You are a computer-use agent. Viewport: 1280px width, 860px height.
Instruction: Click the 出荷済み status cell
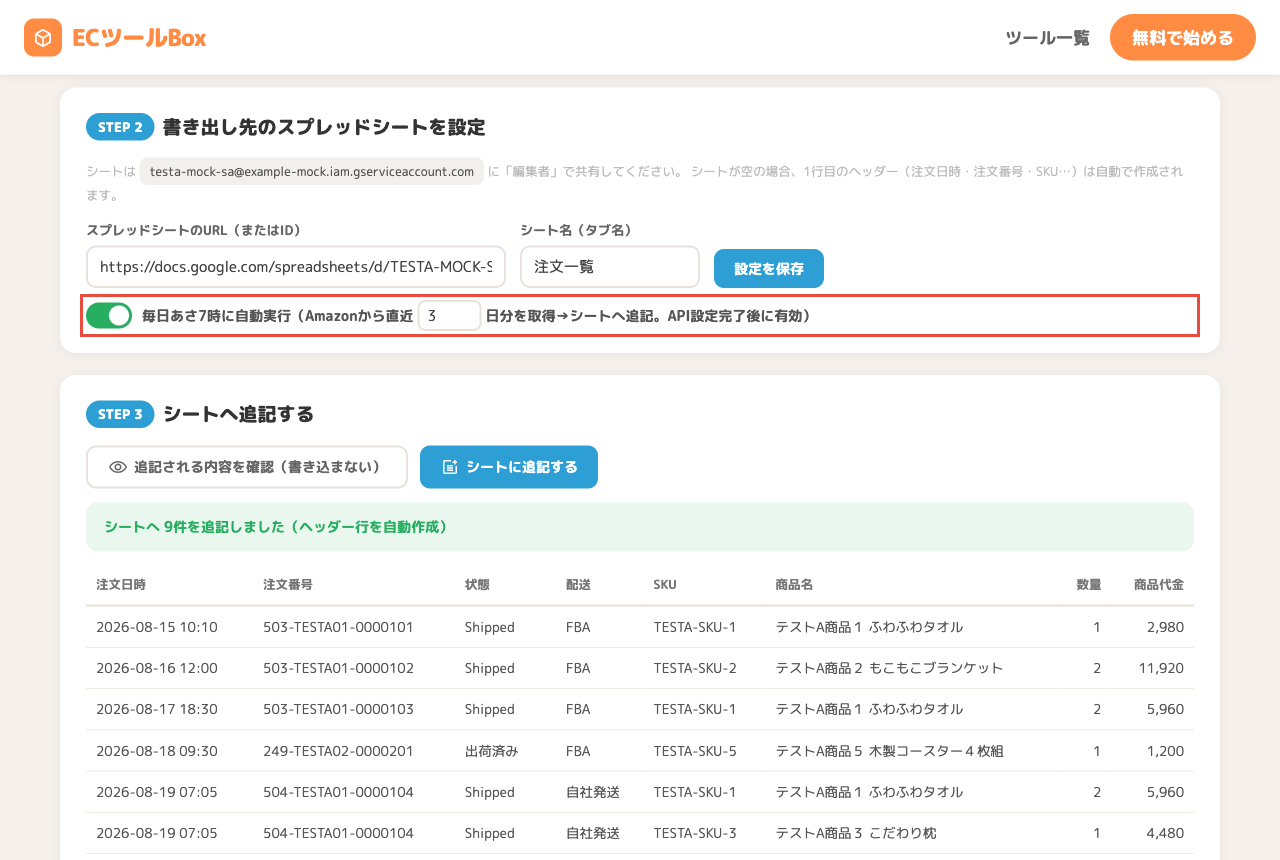491,751
